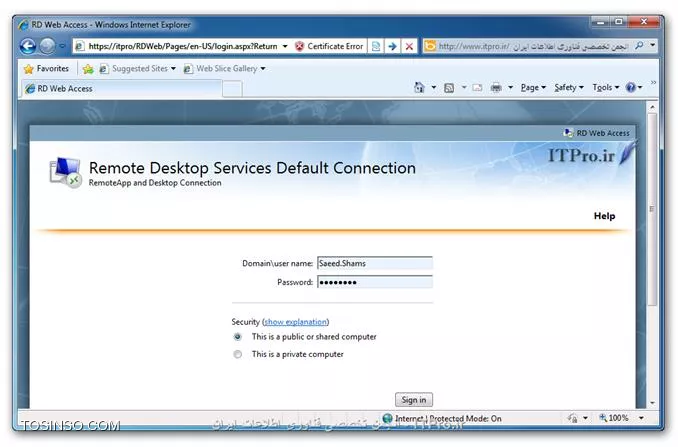This screenshot has height=447, width=678.
Task: Open the Certificate Error warning
Action: tap(329, 46)
